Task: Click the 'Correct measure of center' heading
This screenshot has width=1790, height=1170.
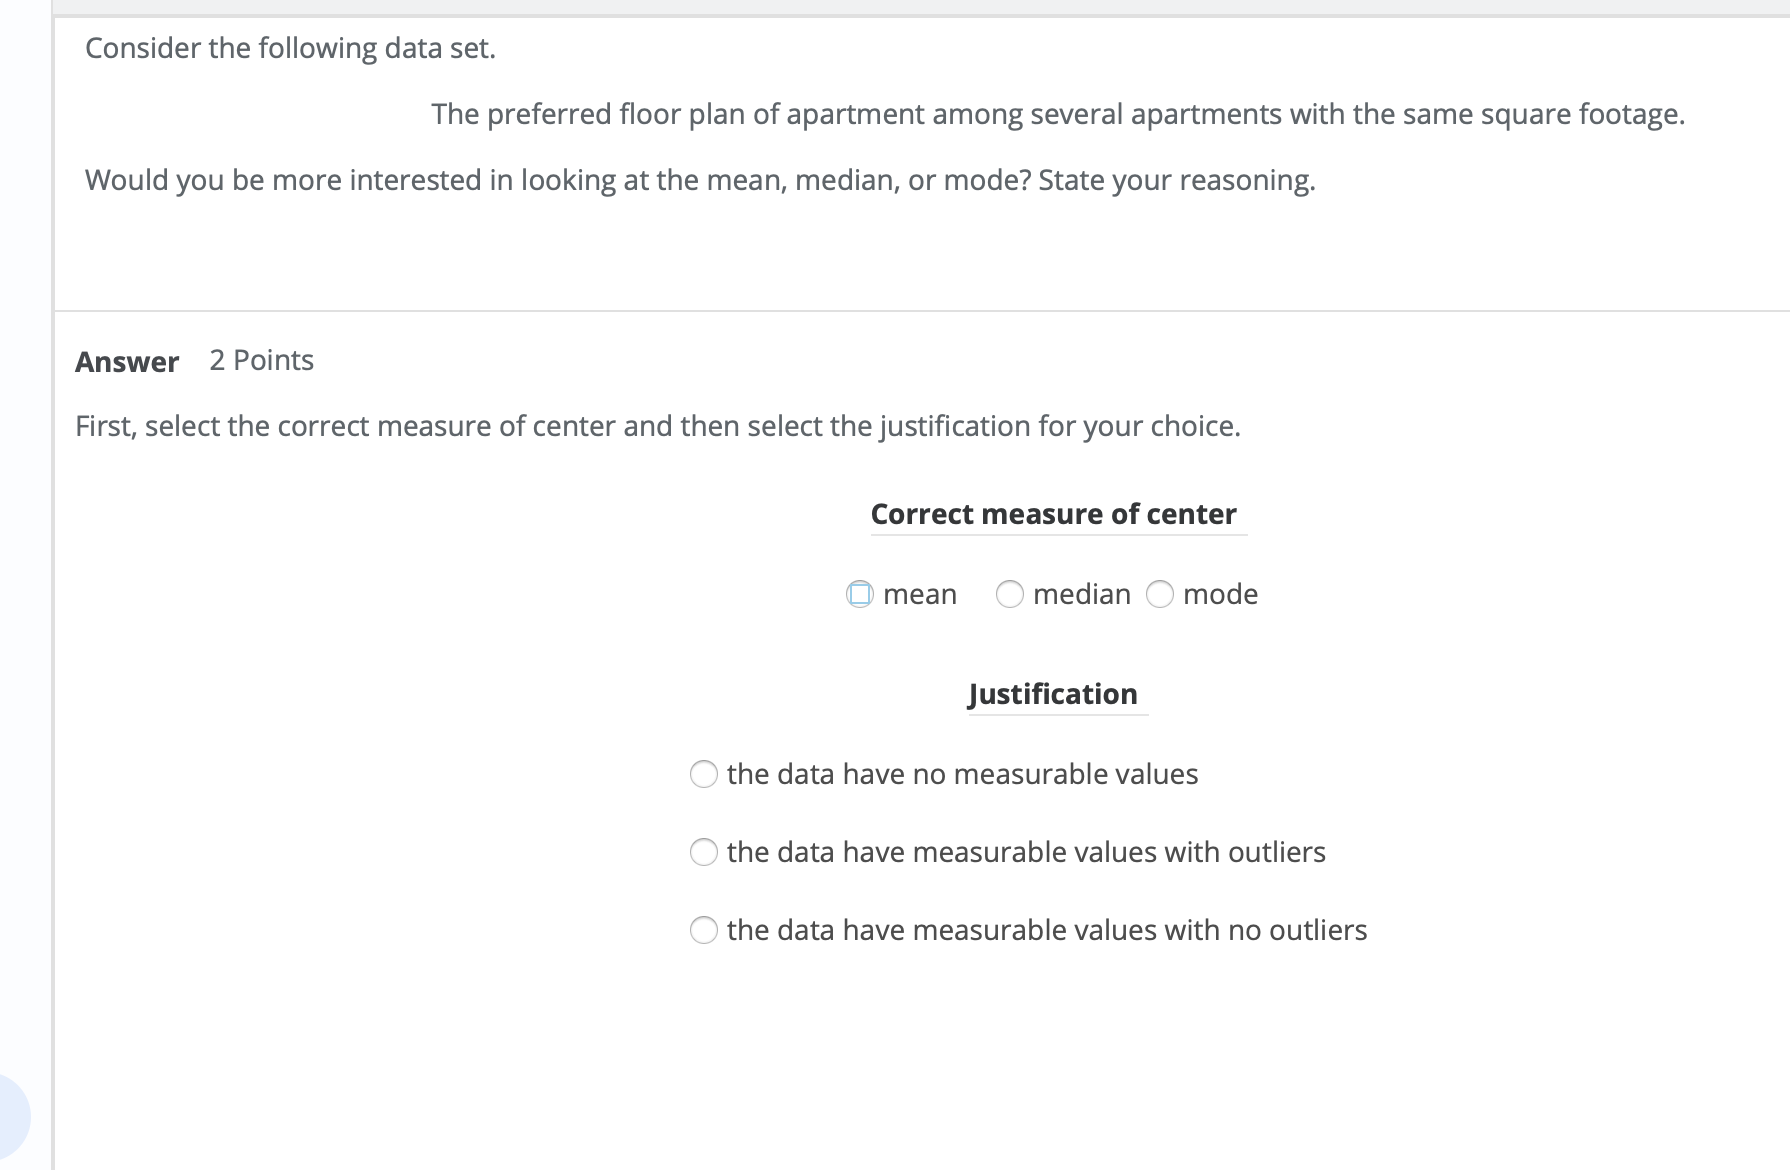Action: click(1054, 513)
